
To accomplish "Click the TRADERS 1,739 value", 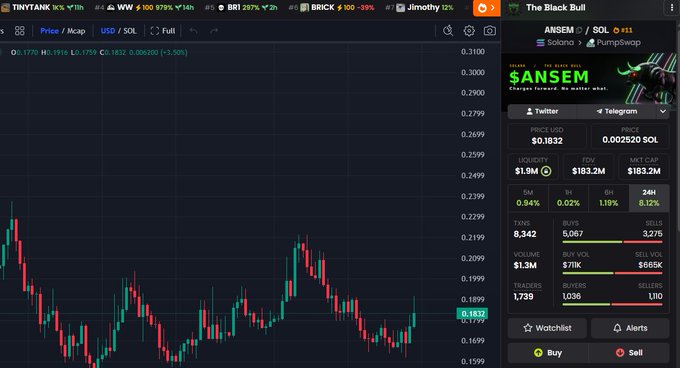I will [x=523, y=296].
